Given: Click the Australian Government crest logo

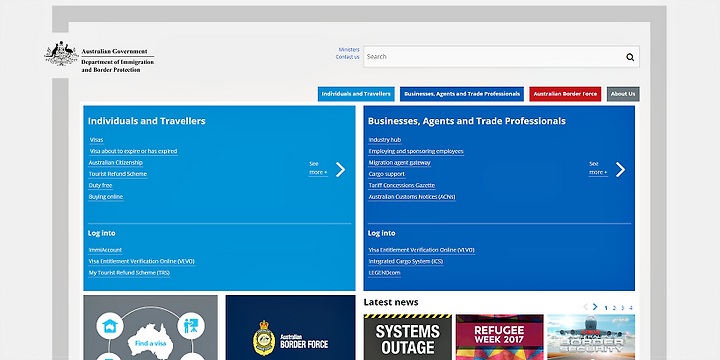Looking at the screenshot, I should [61, 53].
